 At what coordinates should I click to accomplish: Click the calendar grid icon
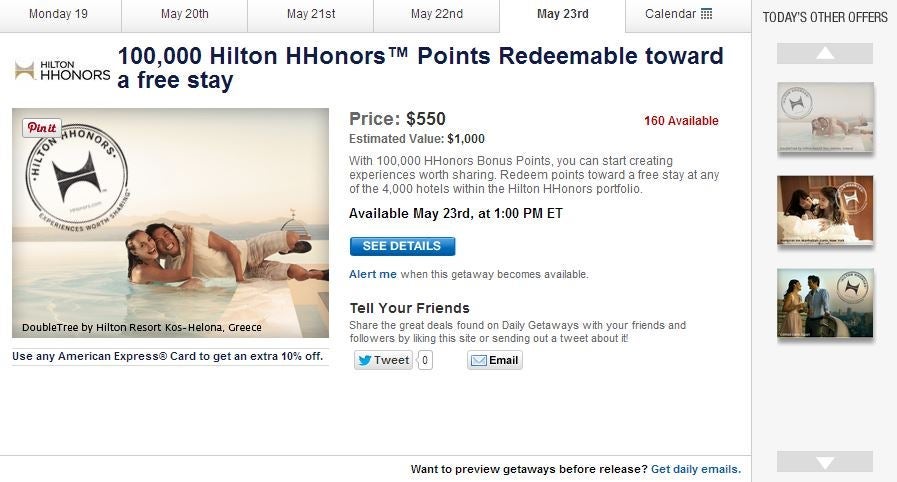click(x=706, y=14)
